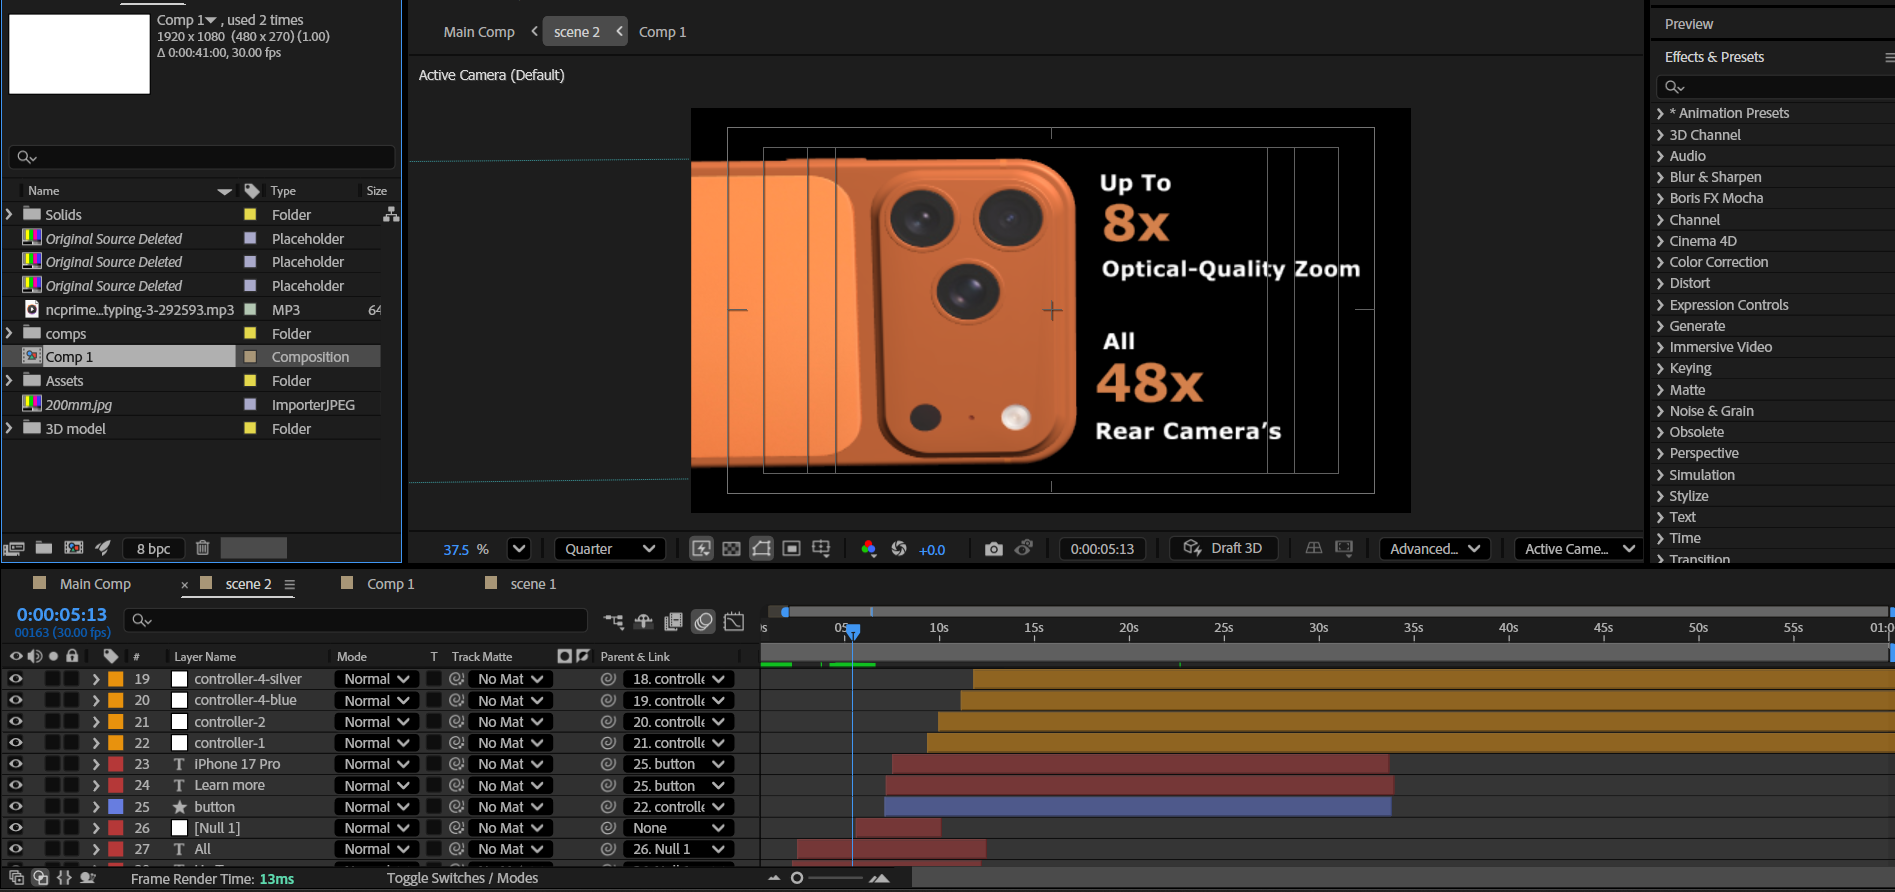The height and width of the screenshot is (892, 1895).
Task: Create a new folder in Project panel
Action: (44, 548)
